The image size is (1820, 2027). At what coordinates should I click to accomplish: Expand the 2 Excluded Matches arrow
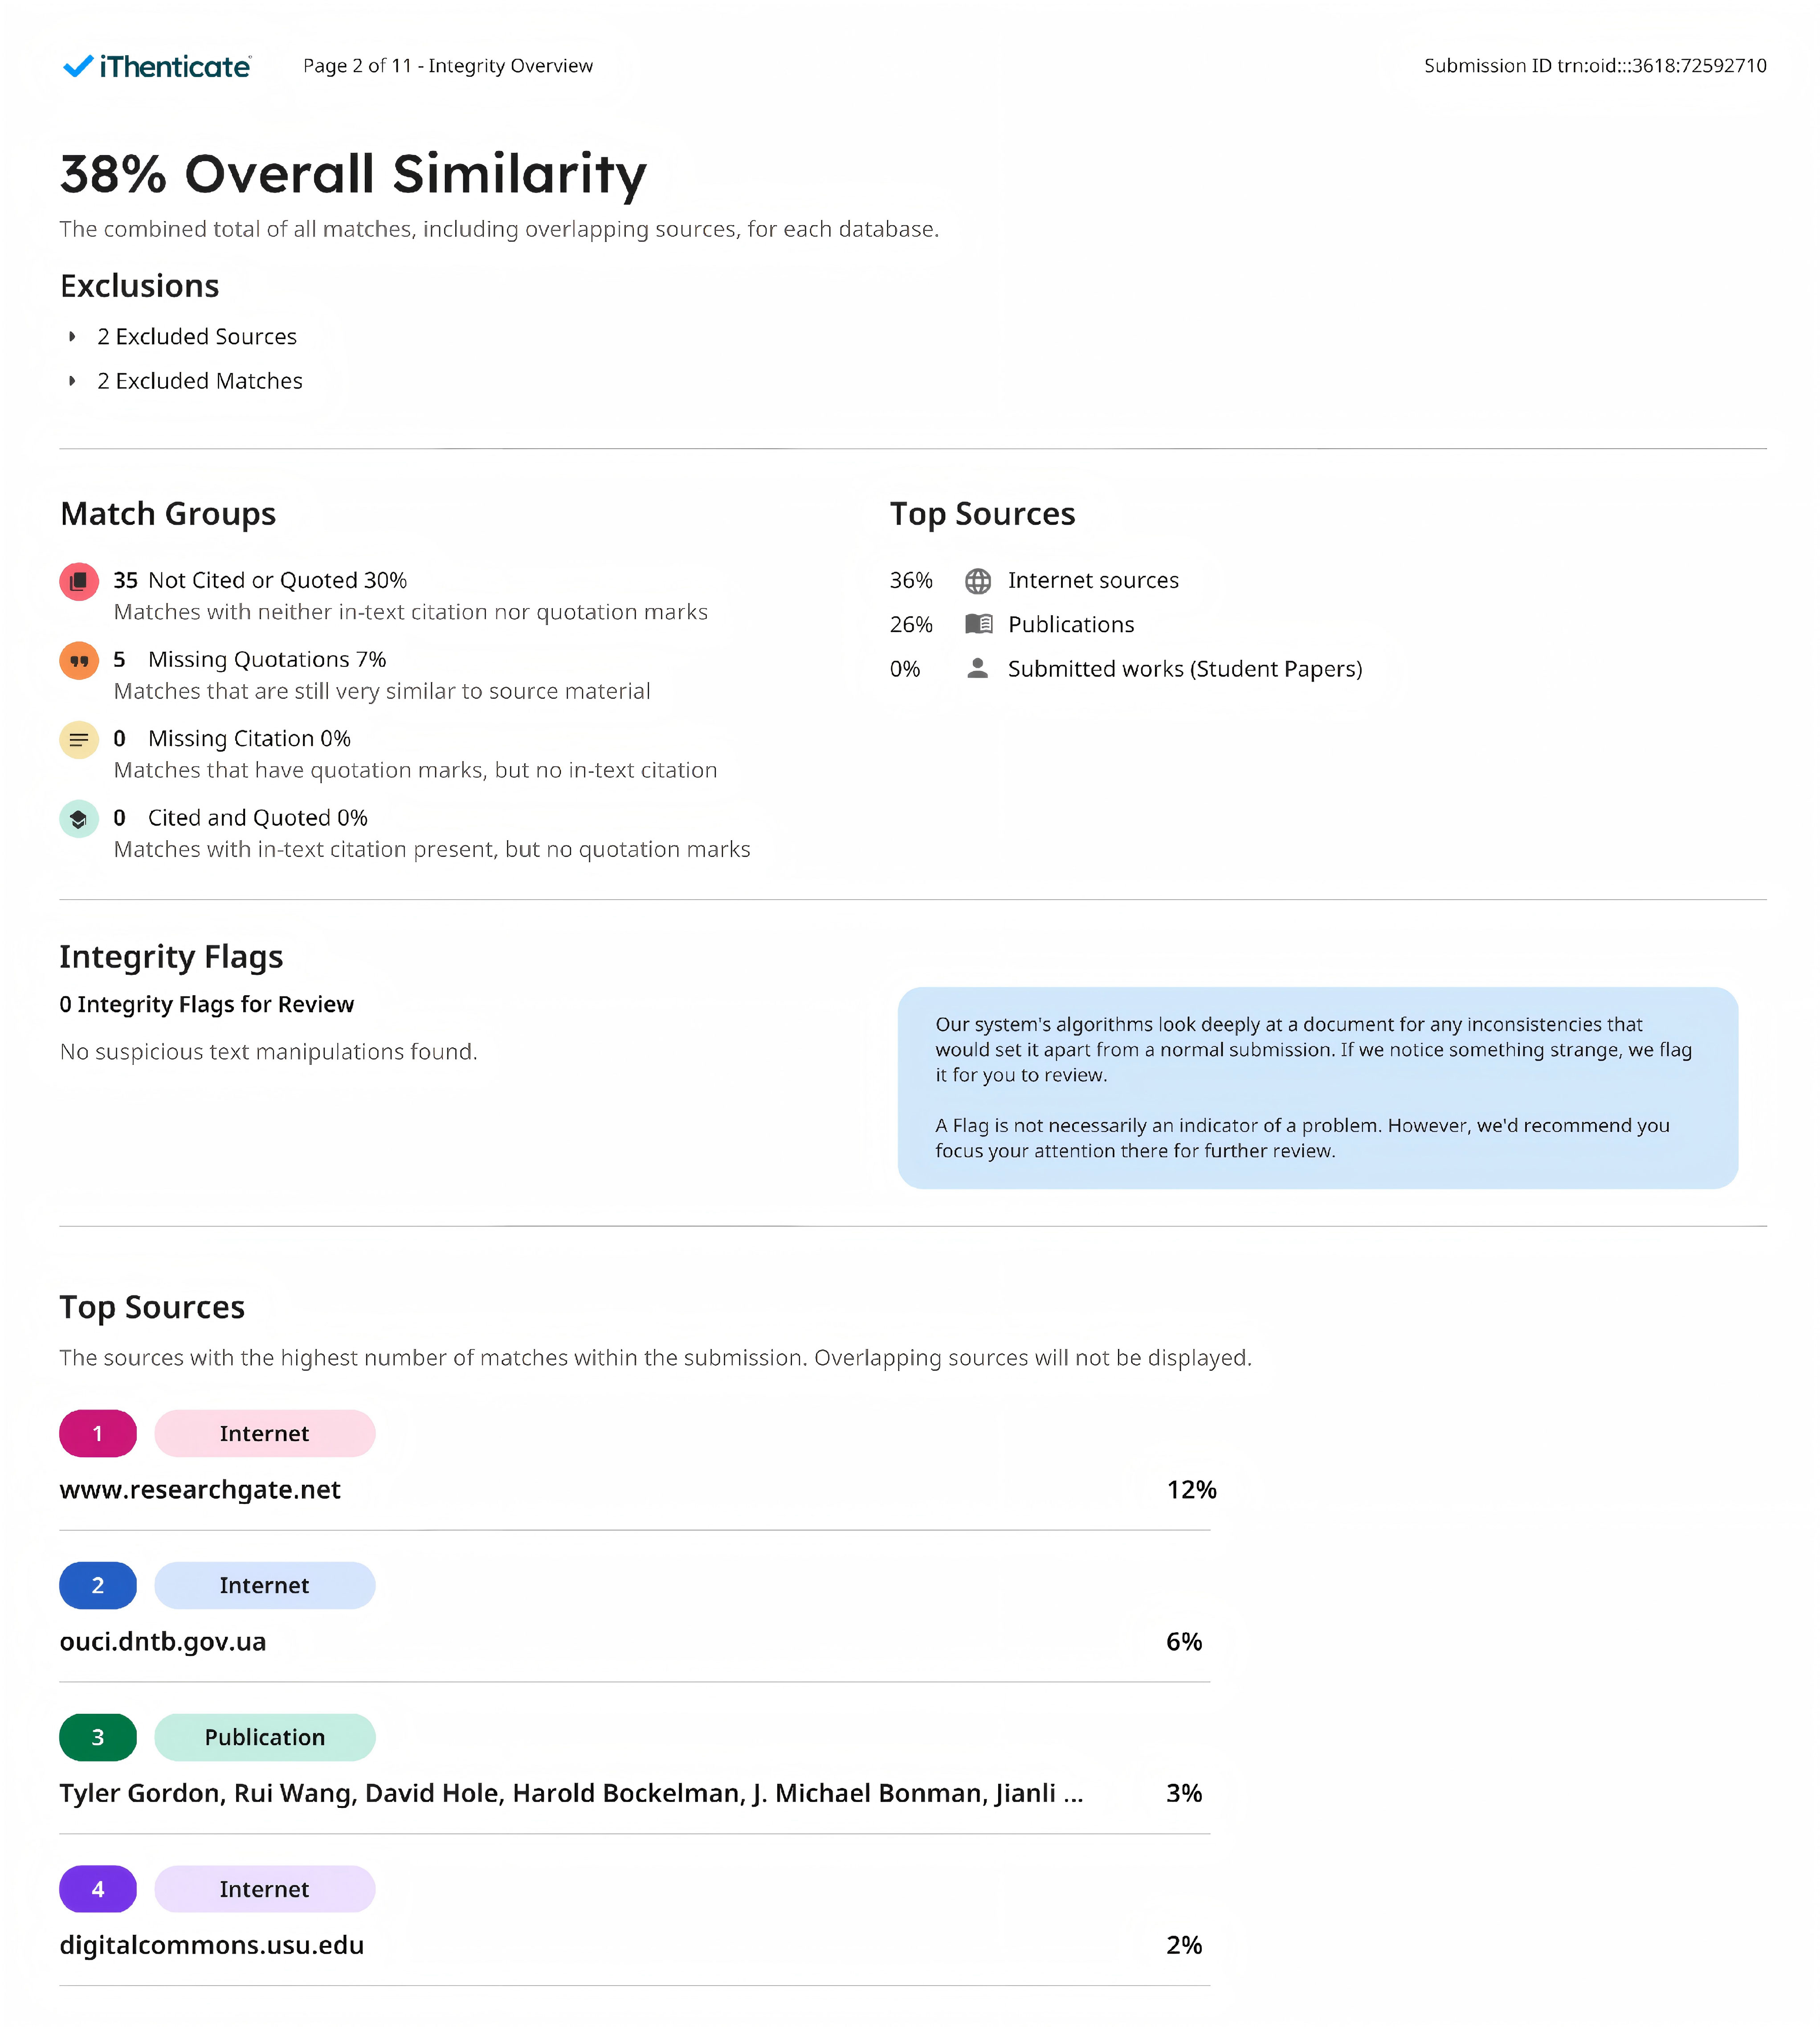pyautogui.click(x=72, y=381)
